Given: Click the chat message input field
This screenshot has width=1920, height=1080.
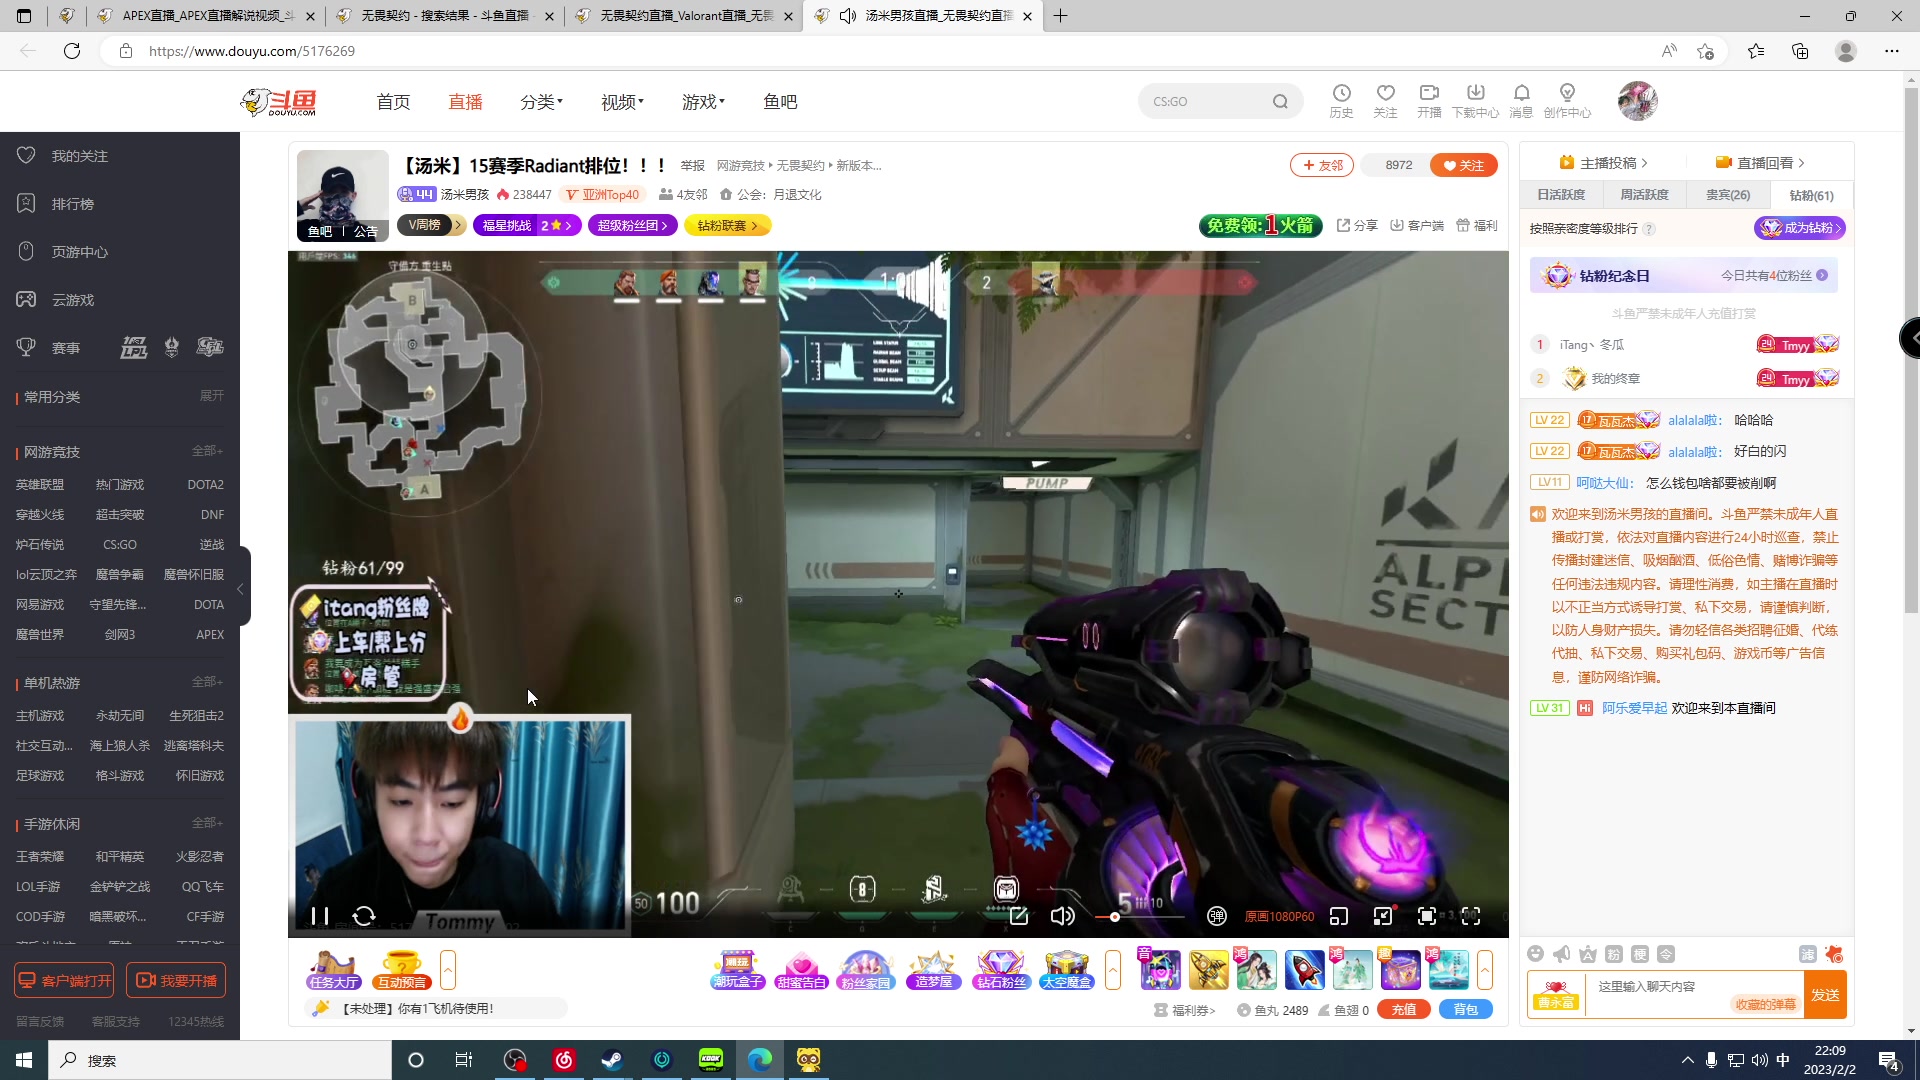Looking at the screenshot, I should point(1690,987).
